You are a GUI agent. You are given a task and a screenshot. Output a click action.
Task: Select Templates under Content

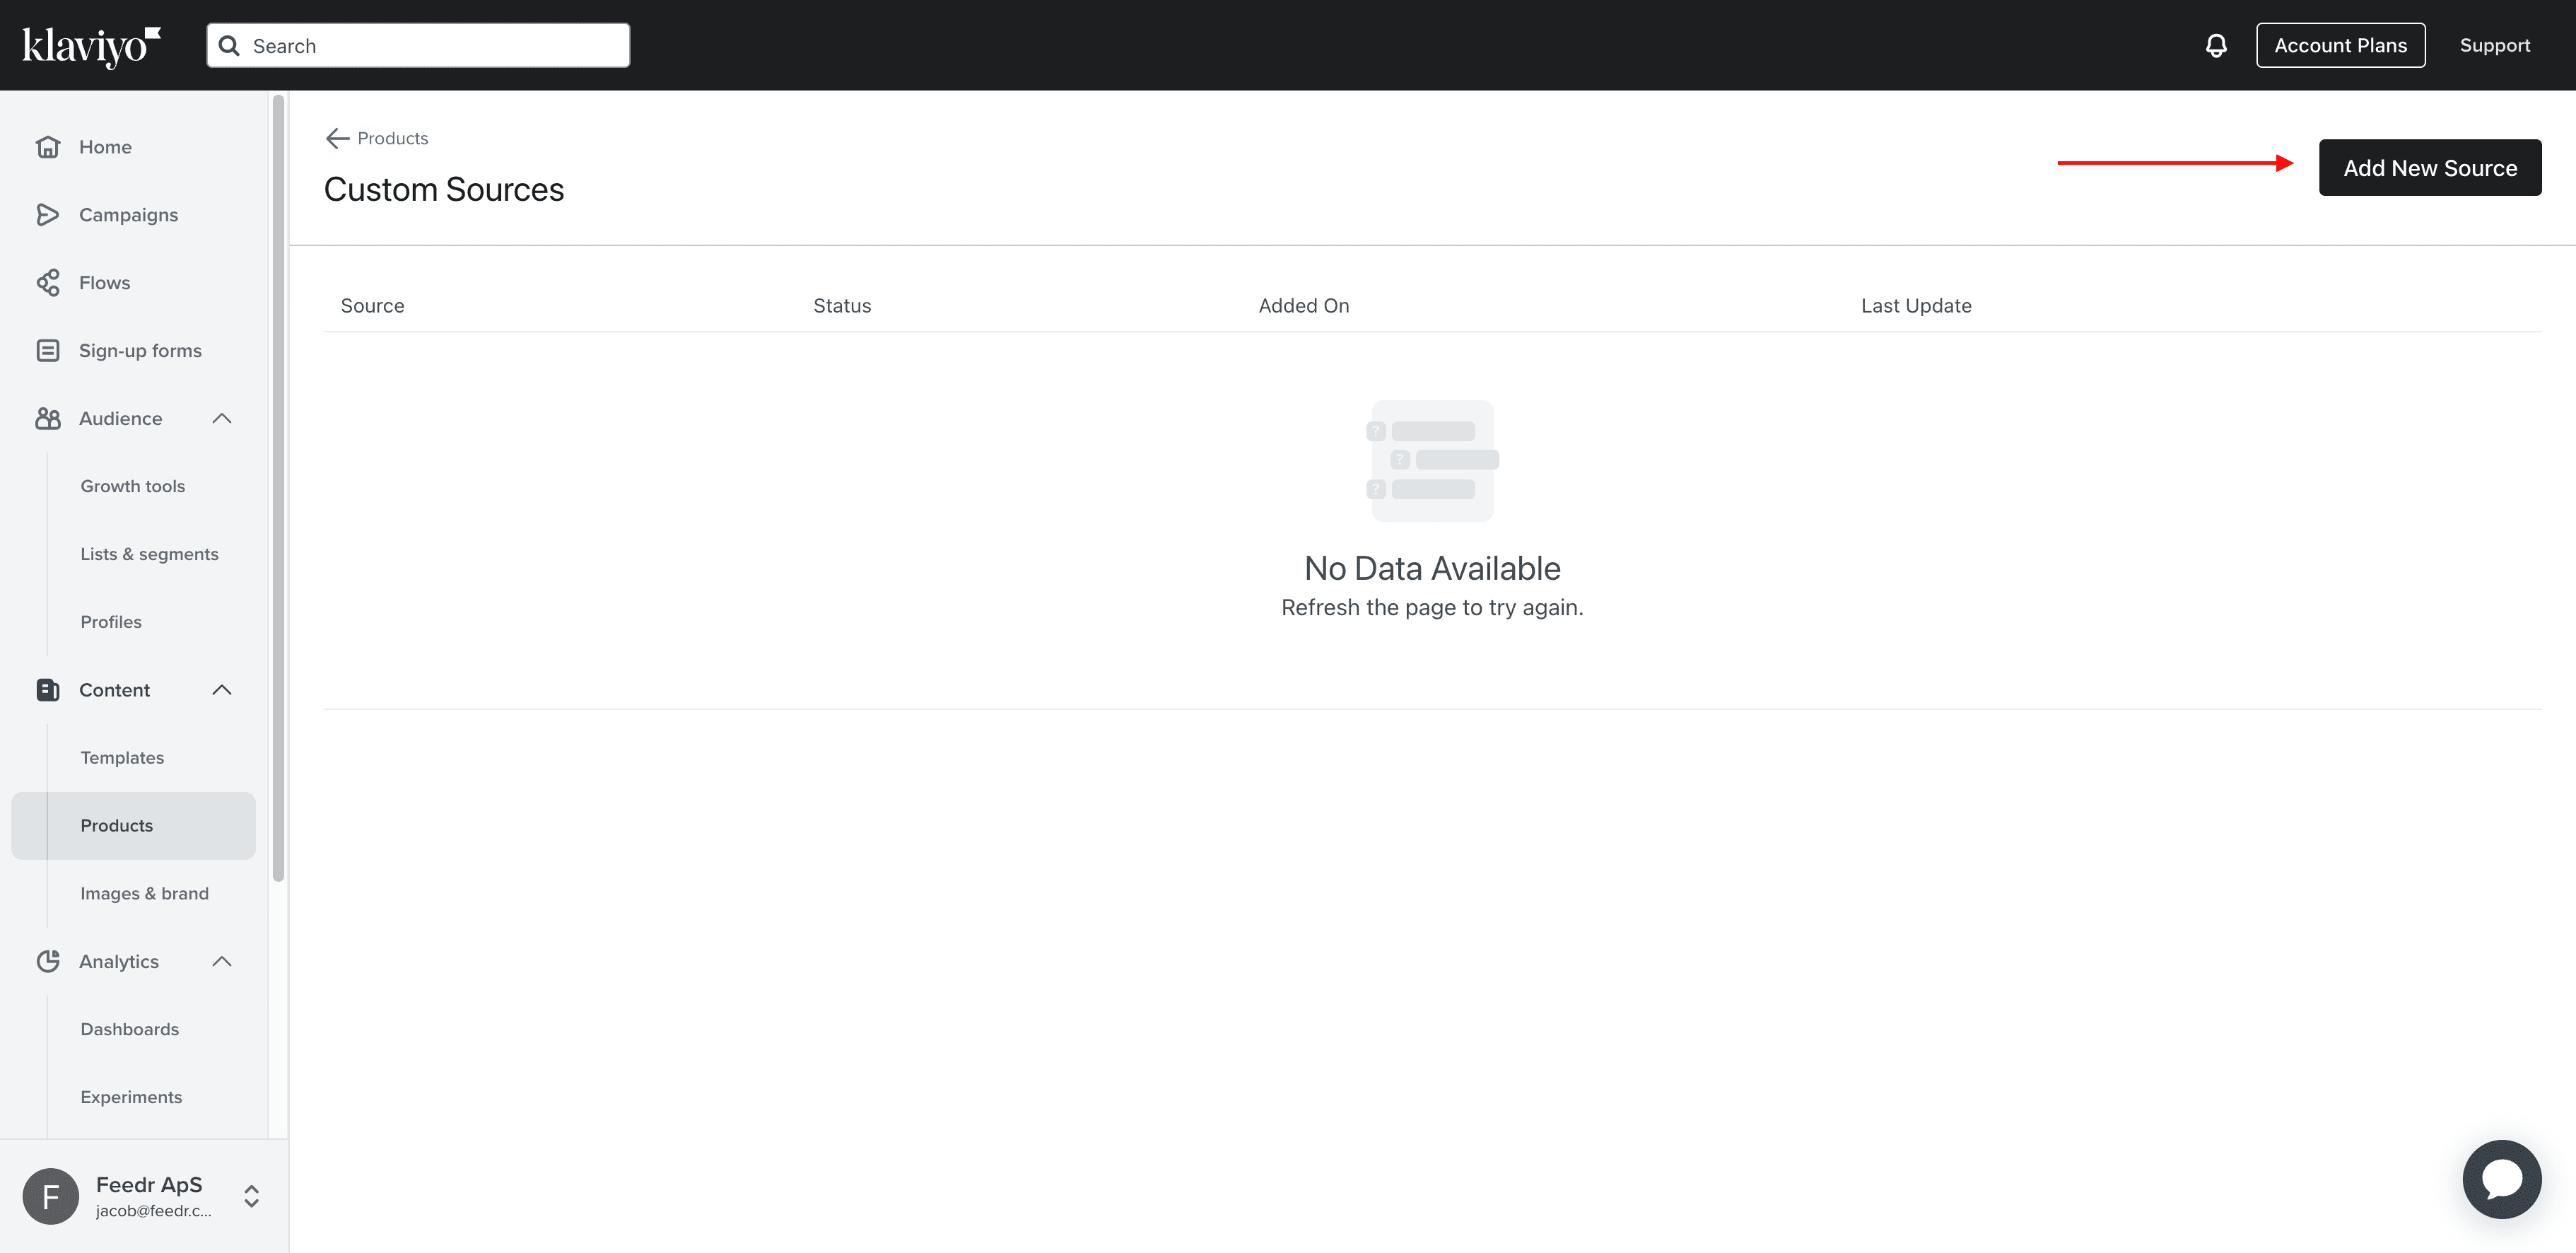pyautogui.click(x=122, y=757)
